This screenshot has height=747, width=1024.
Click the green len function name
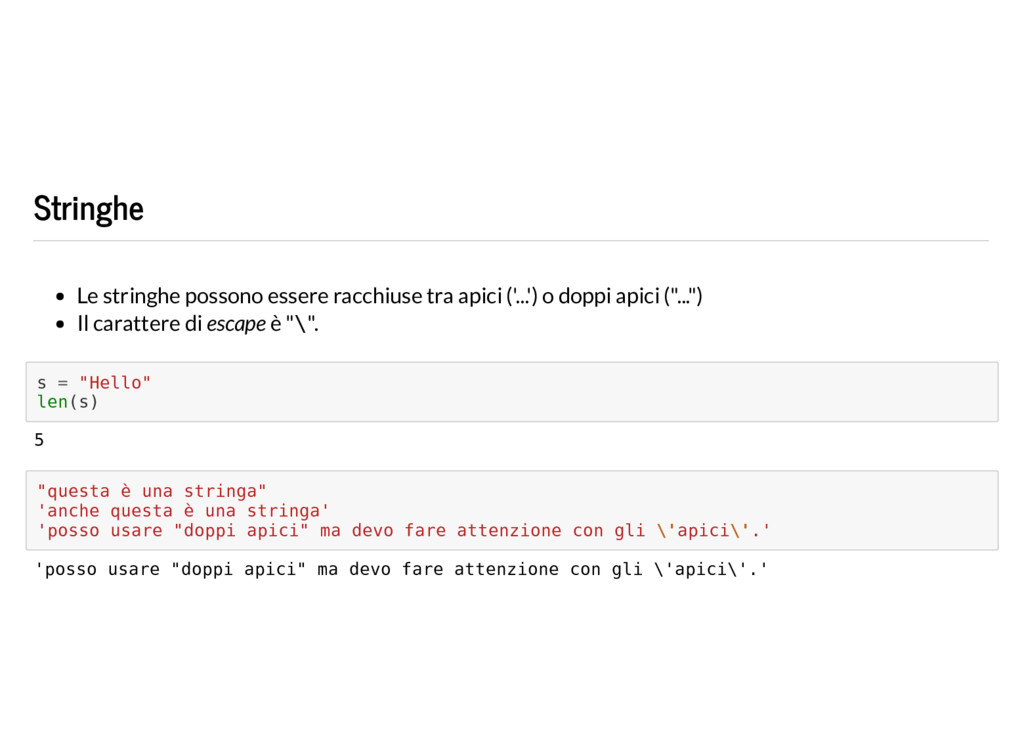(x=52, y=402)
